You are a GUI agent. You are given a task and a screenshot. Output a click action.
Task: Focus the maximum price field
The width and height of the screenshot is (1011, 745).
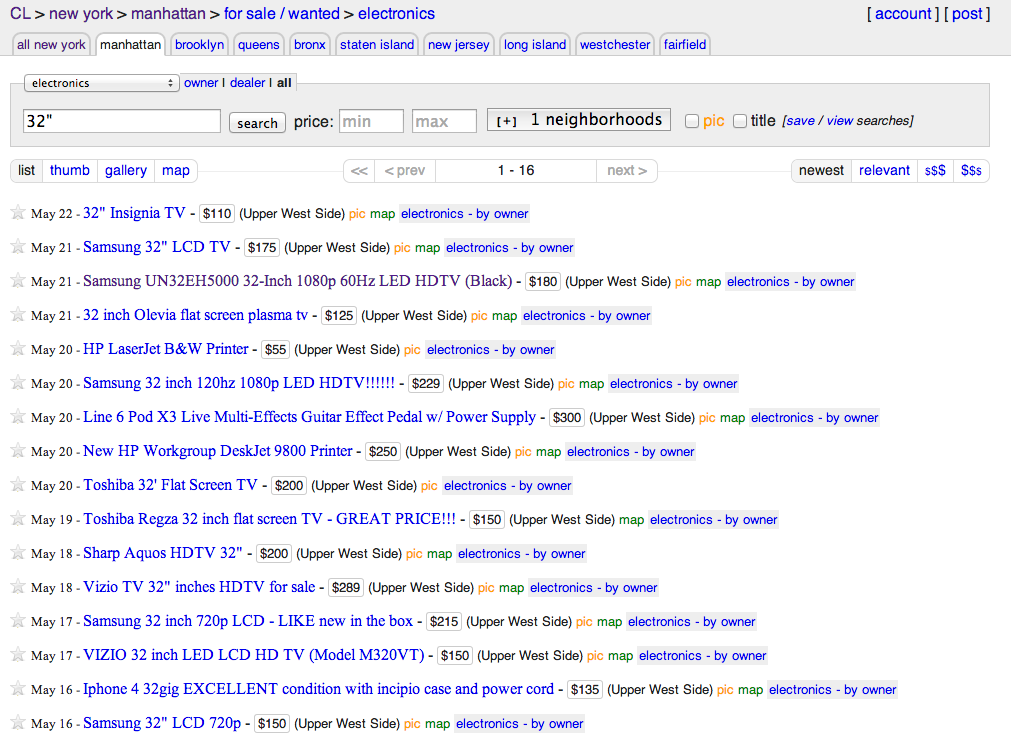(x=444, y=121)
